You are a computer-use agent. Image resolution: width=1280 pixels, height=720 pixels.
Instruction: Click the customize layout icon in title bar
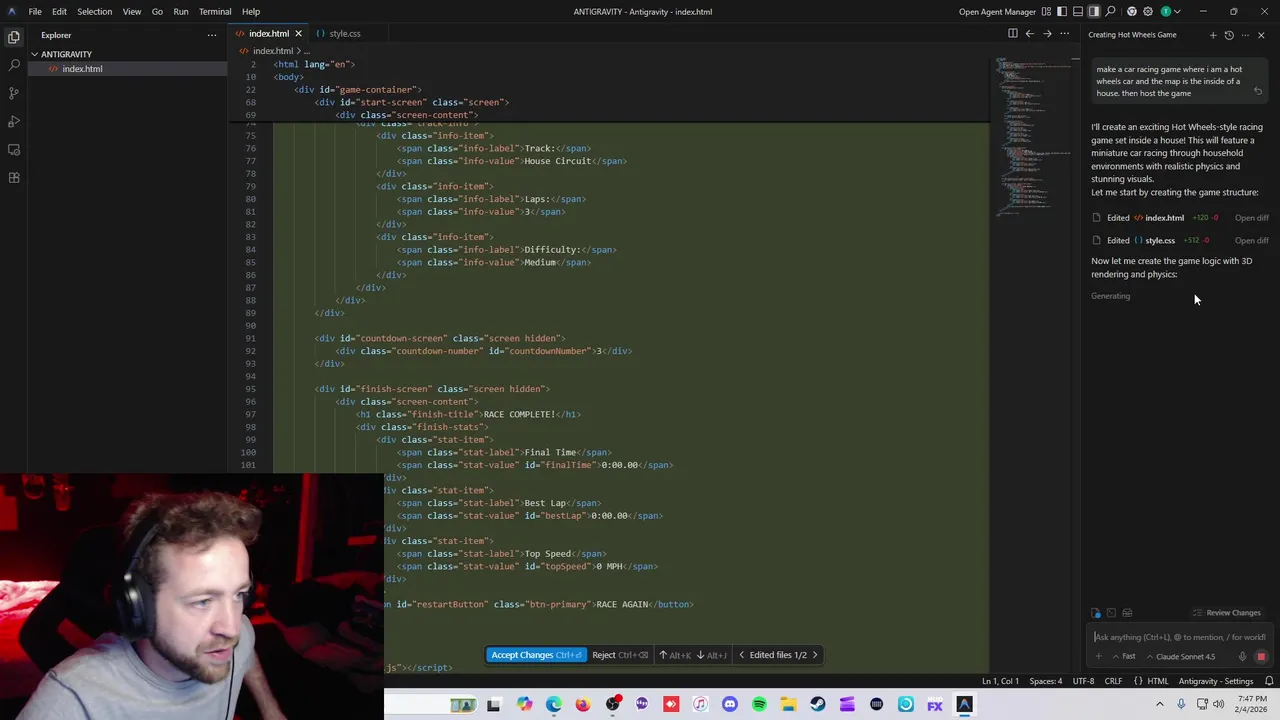(1046, 12)
